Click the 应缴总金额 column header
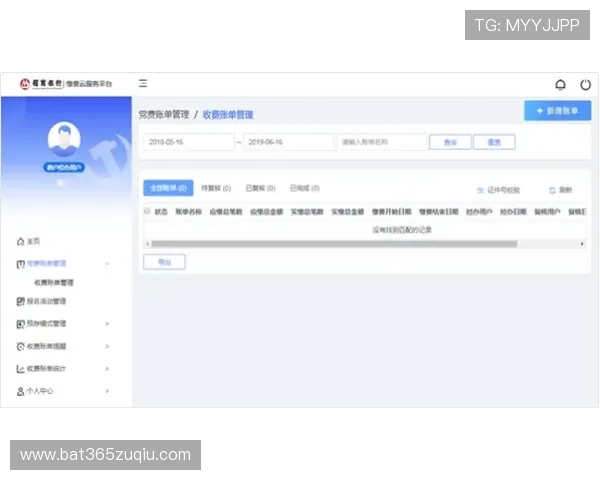This screenshot has height=480, width=600. (x=267, y=212)
